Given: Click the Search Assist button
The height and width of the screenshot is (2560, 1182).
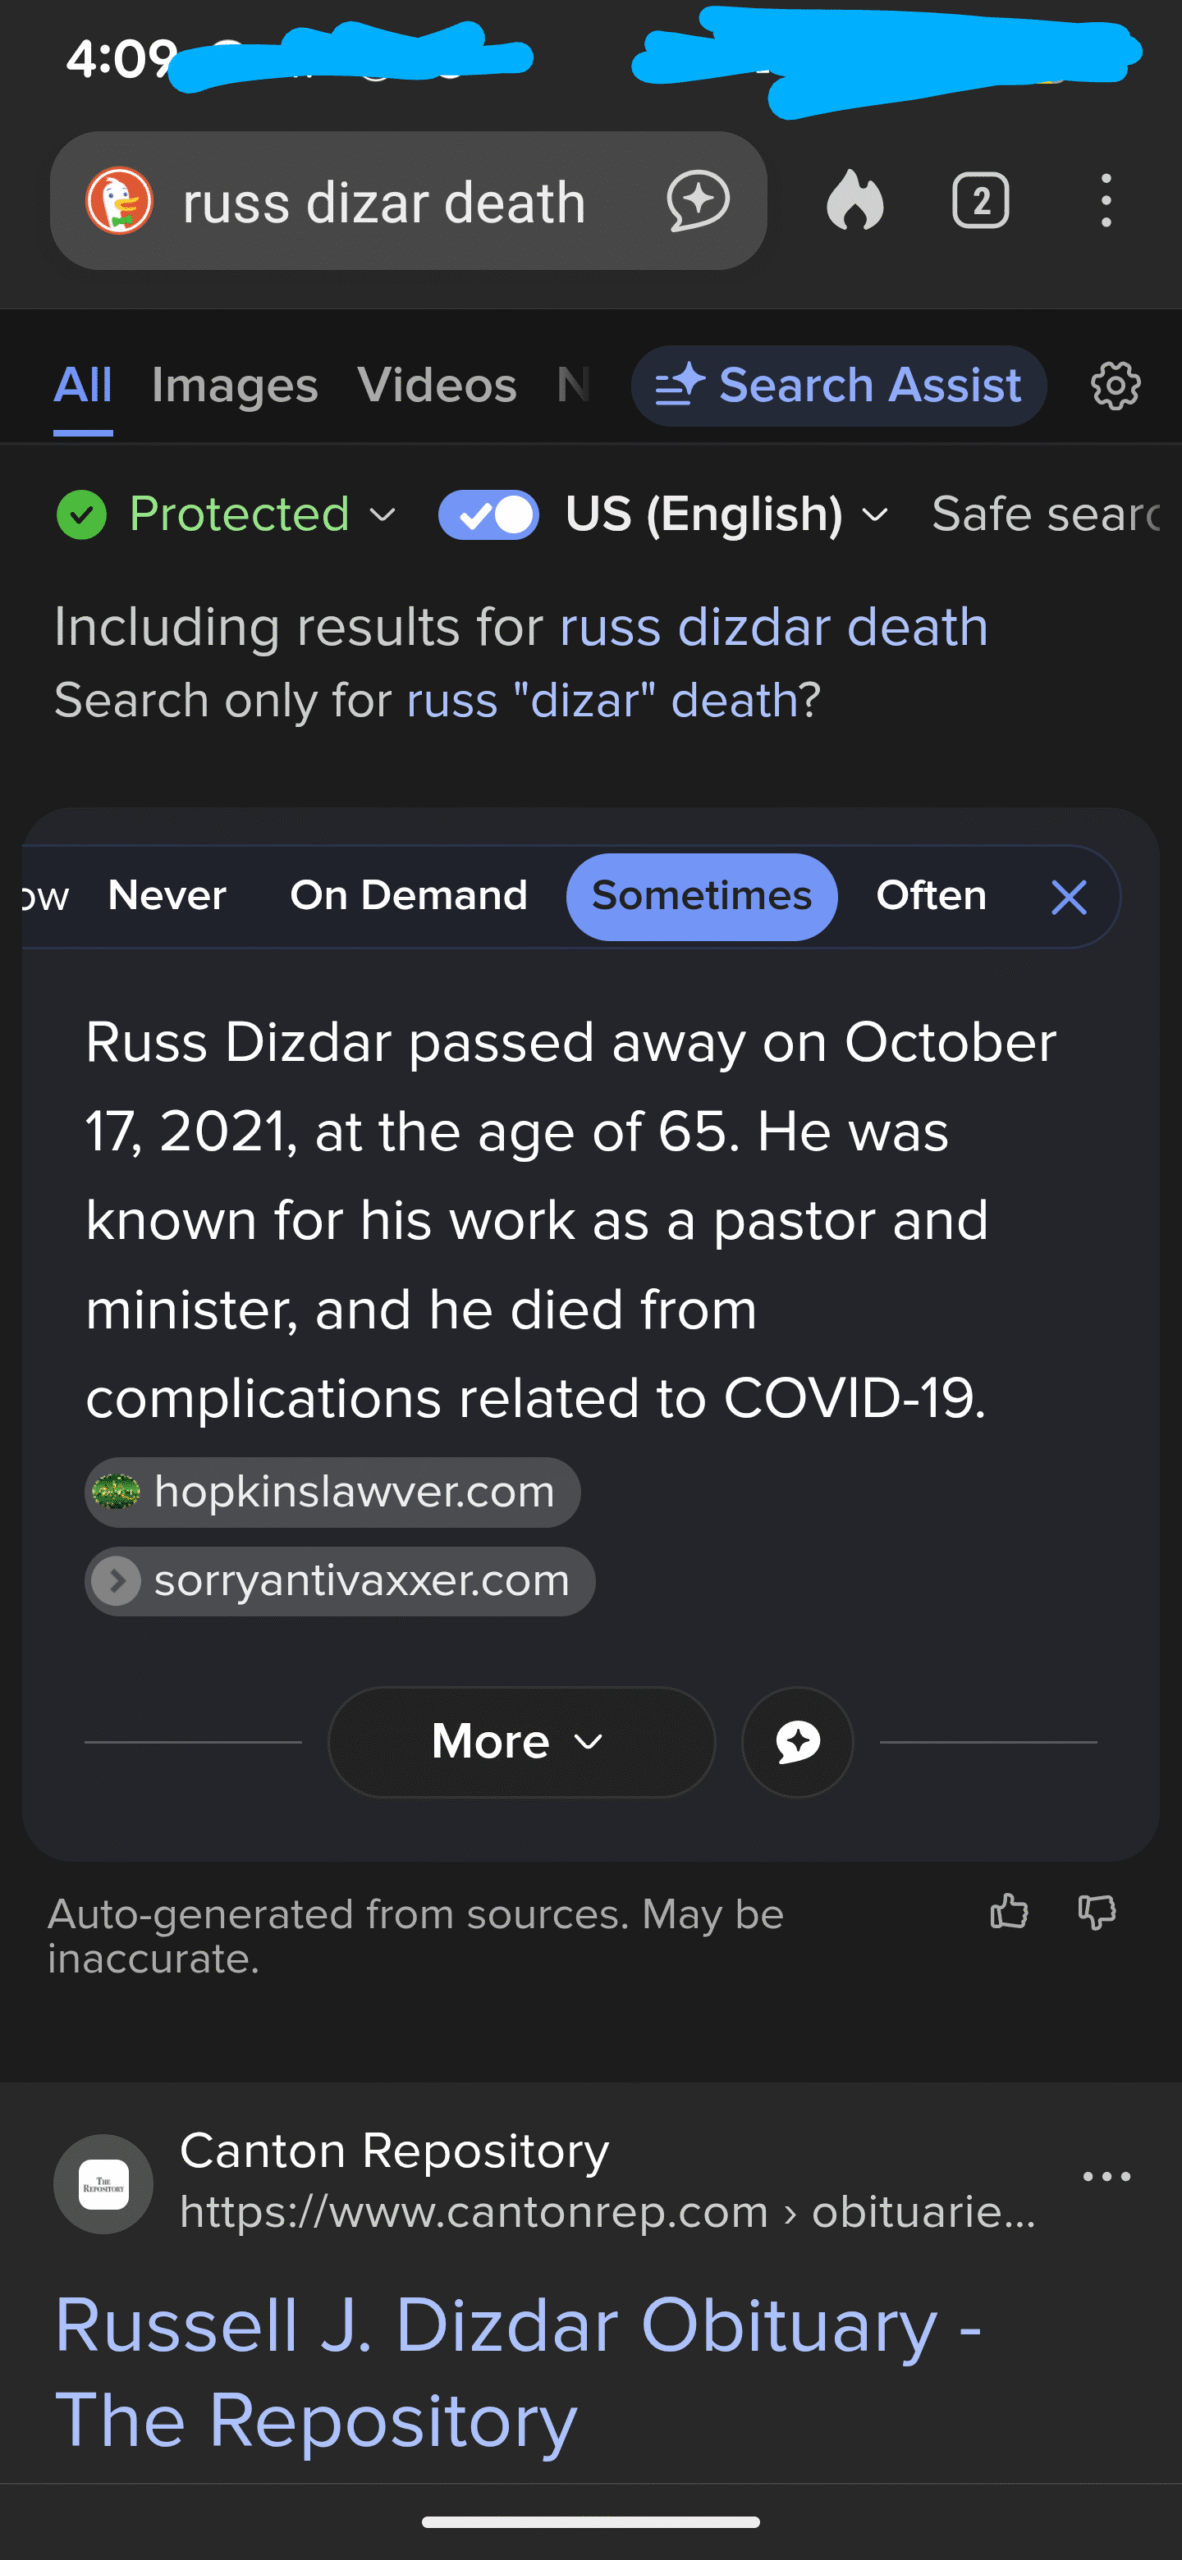Looking at the screenshot, I should point(838,386).
